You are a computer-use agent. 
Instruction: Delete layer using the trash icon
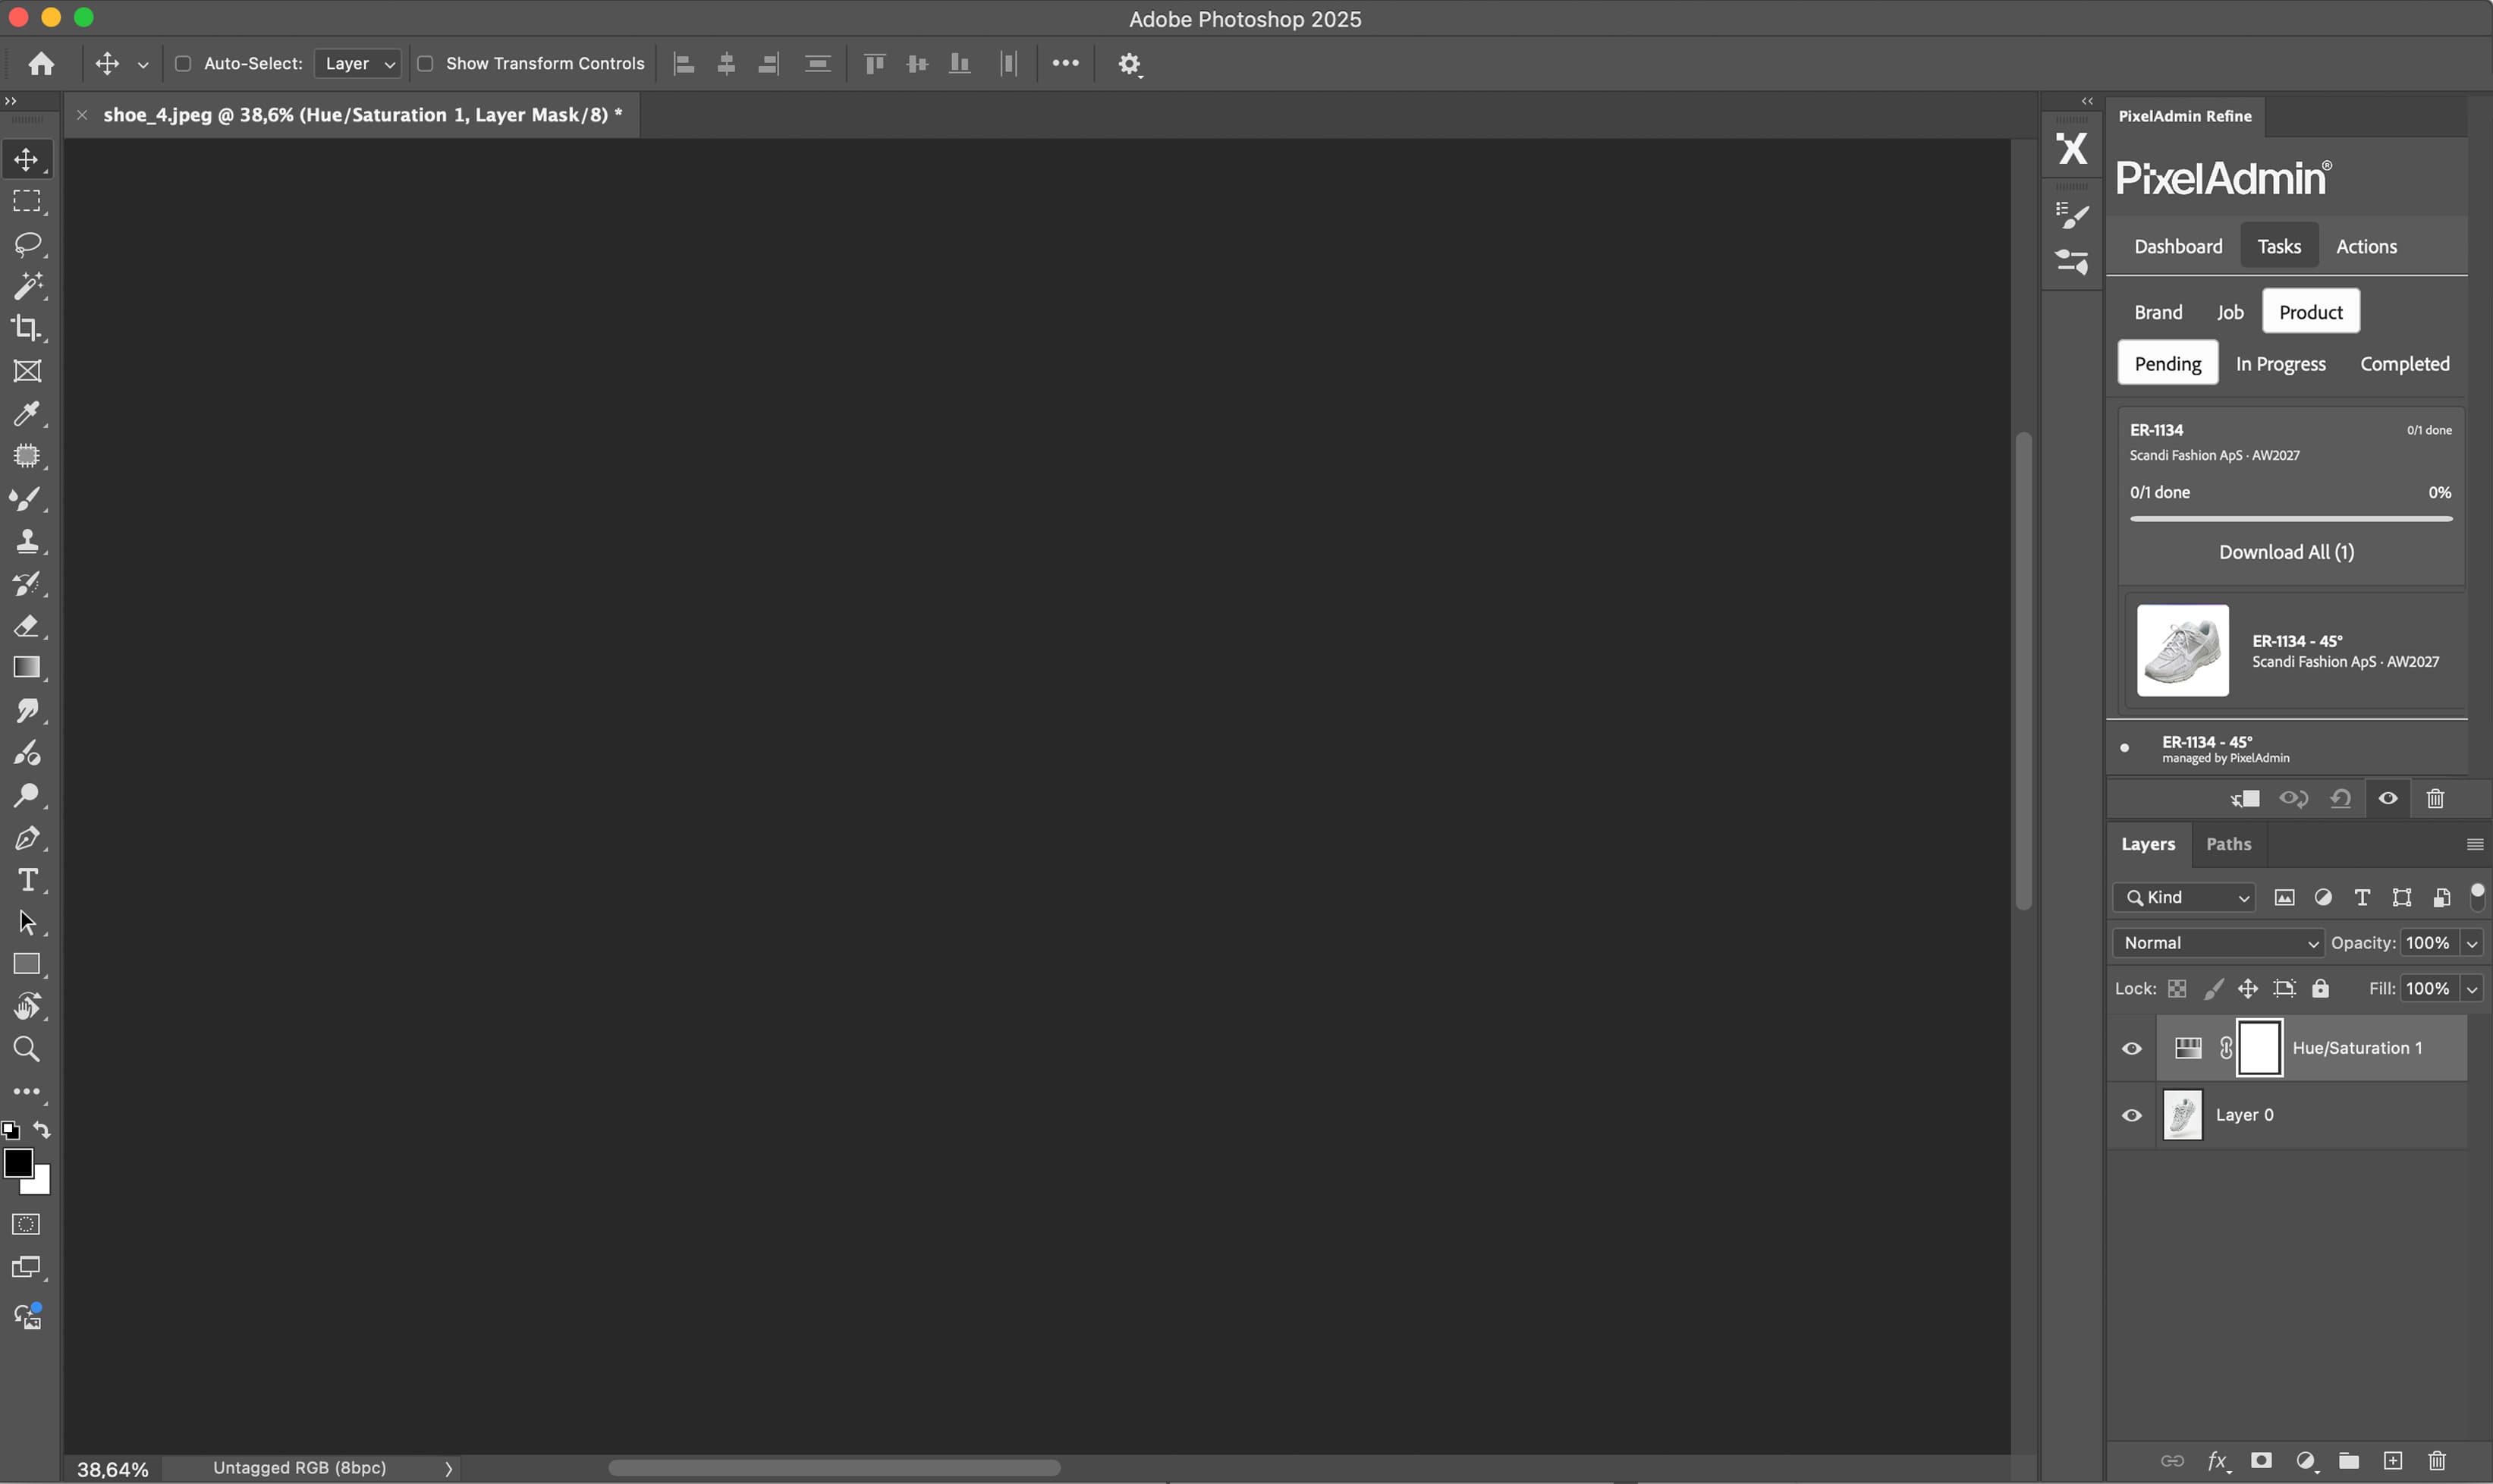(x=2436, y=1460)
